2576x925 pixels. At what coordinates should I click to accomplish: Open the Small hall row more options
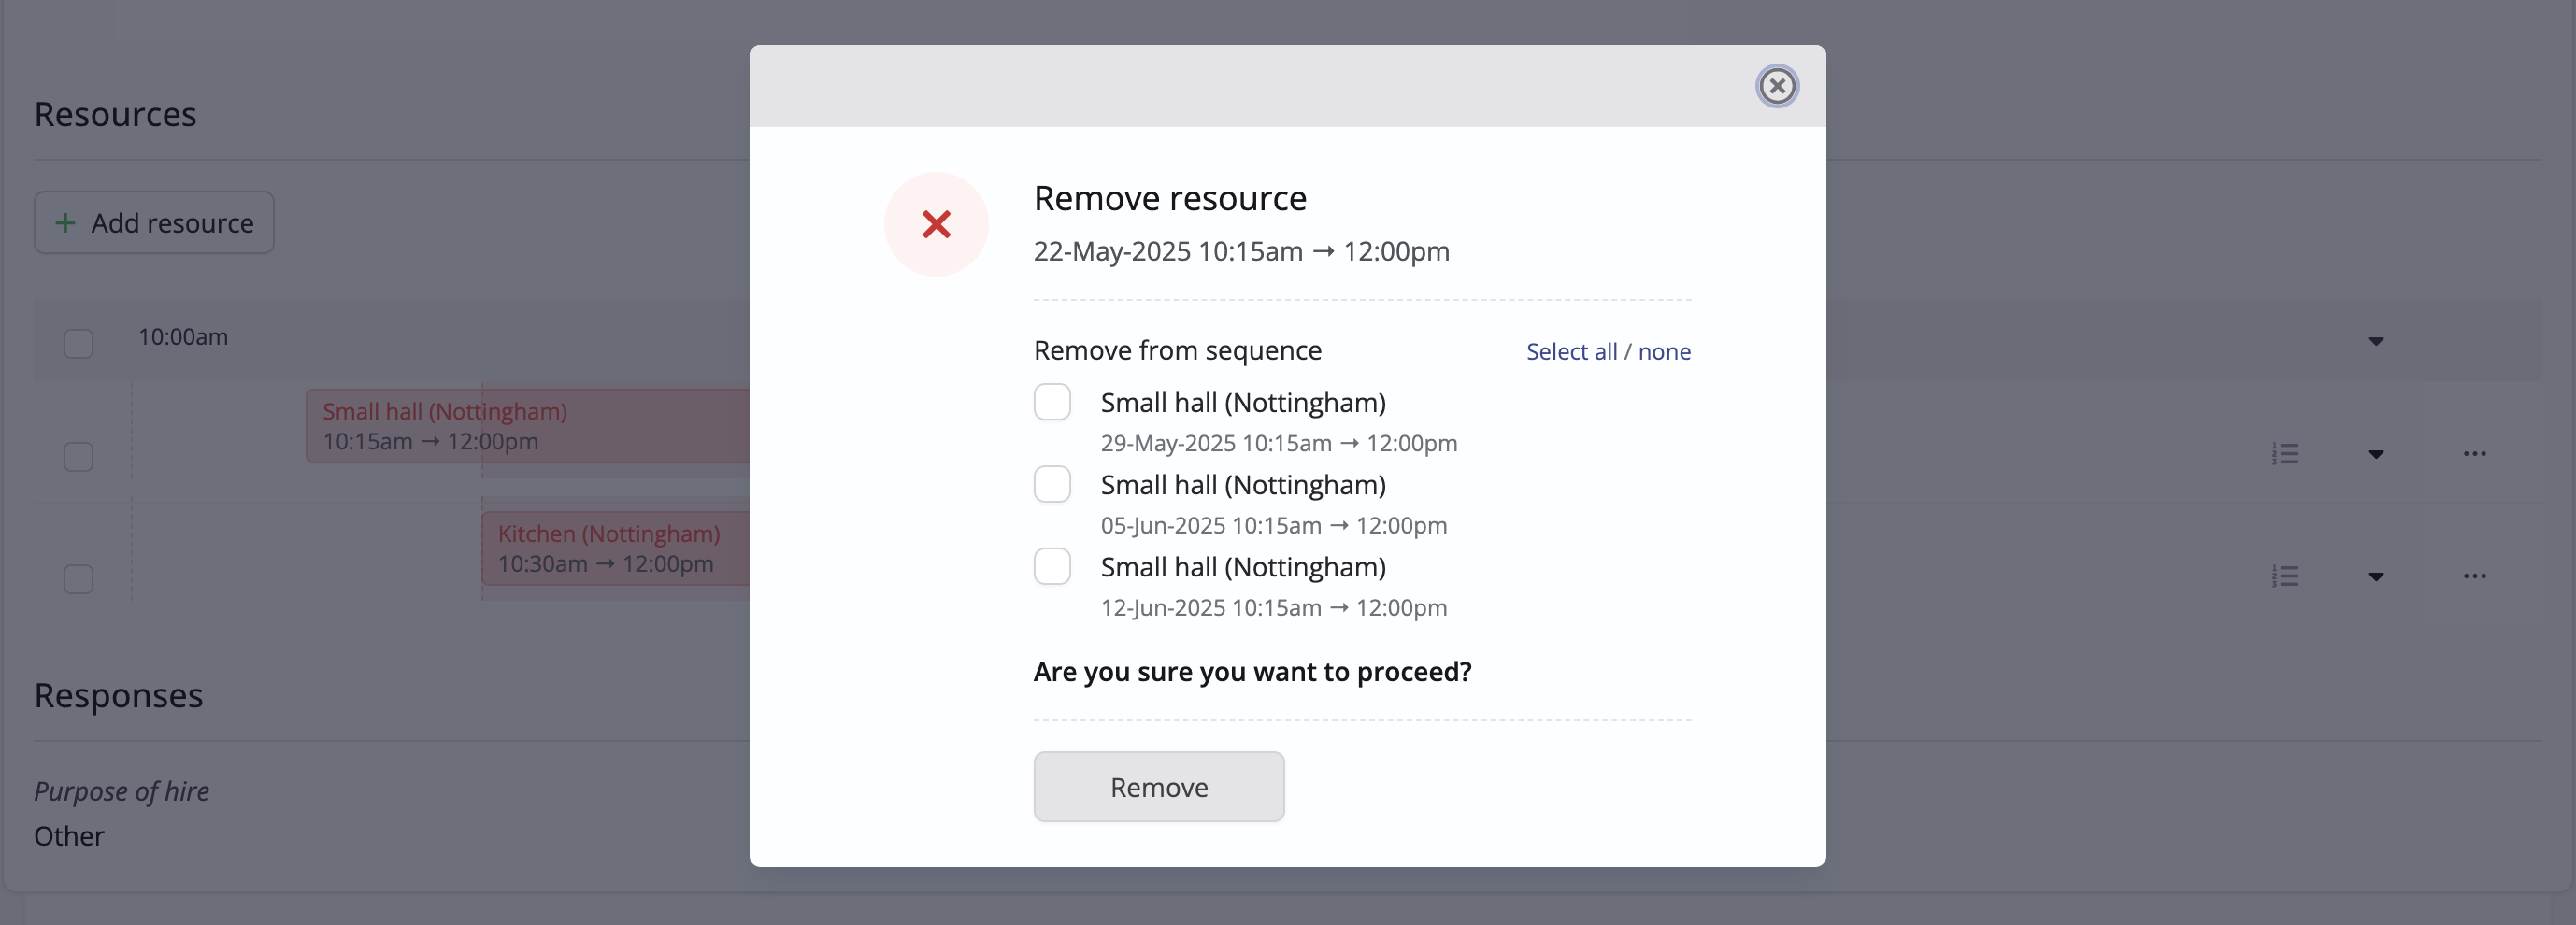[x=2474, y=454]
